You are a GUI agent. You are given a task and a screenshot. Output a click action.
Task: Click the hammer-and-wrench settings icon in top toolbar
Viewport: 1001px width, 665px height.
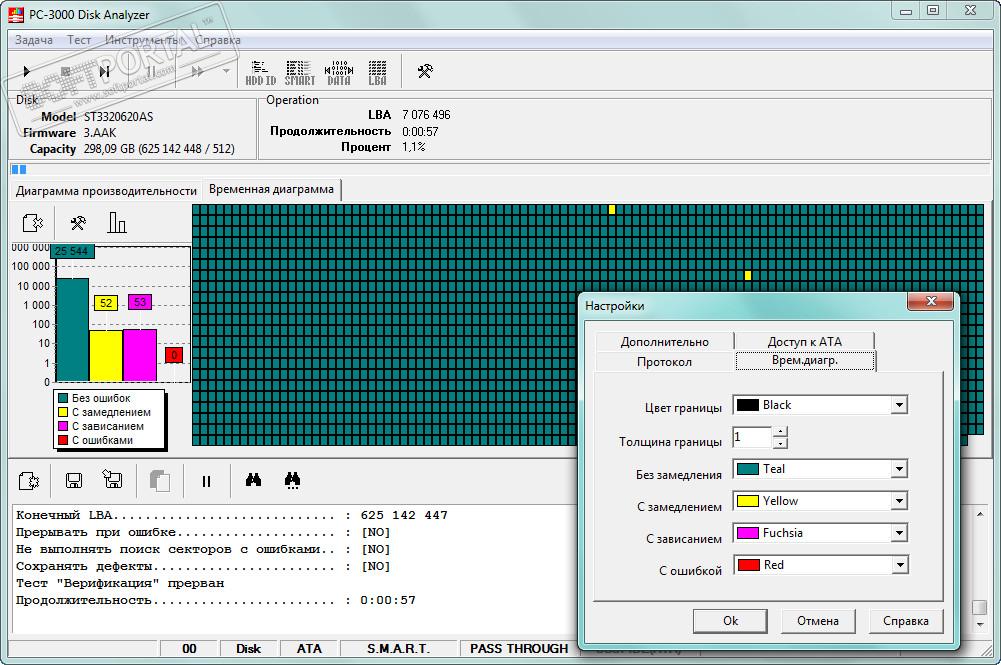(424, 71)
